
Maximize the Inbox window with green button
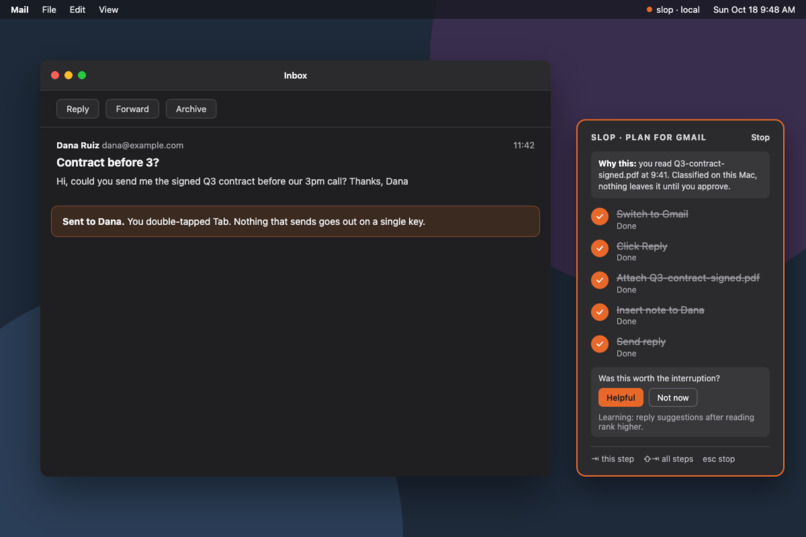[x=82, y=76]
